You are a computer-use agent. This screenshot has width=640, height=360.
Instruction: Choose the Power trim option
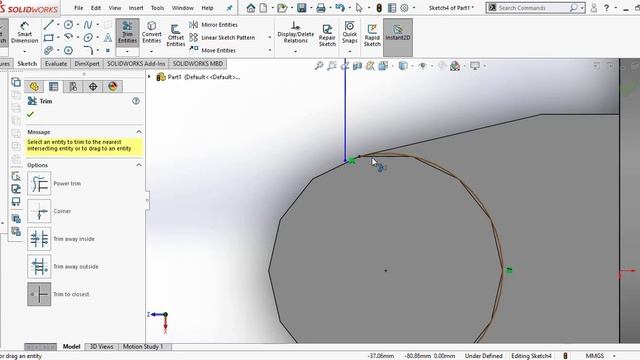point(39,183)
